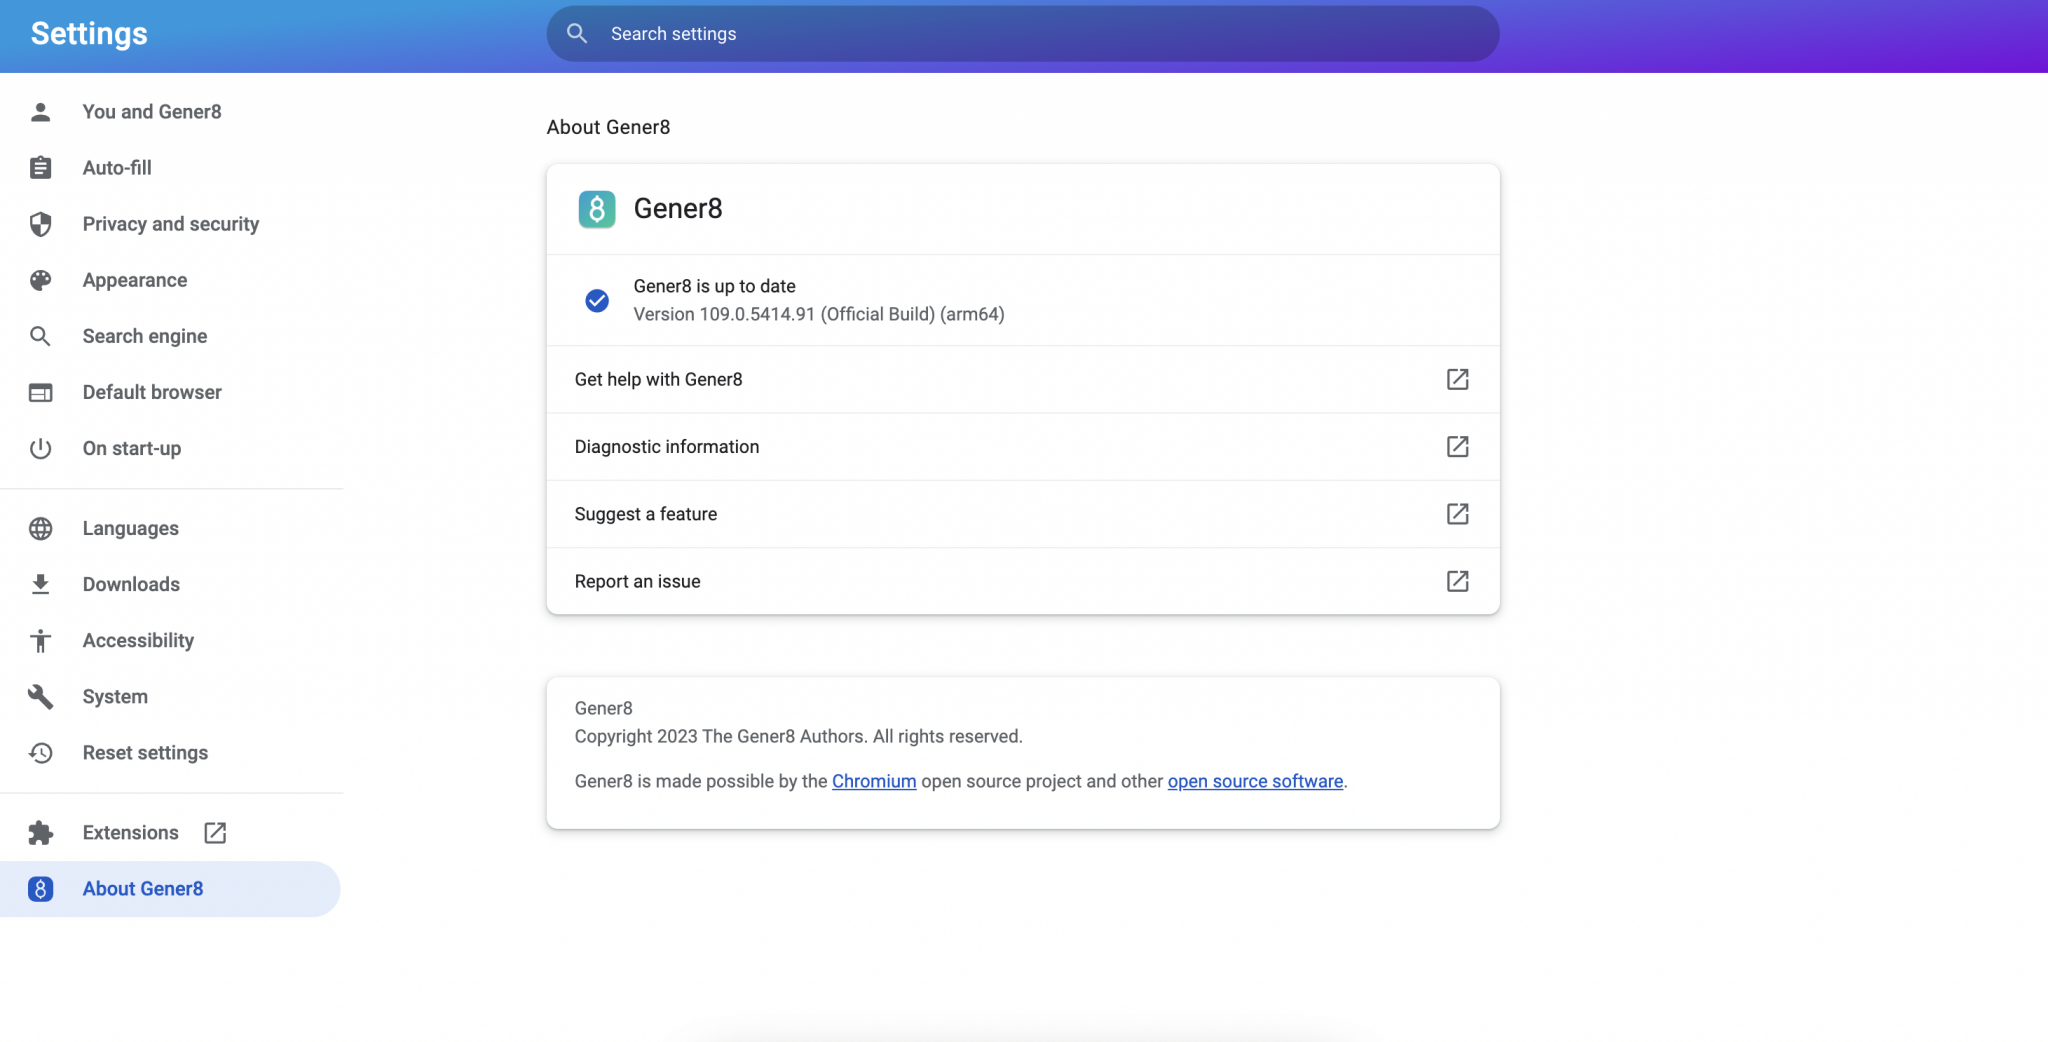The width and height of the screenshot is (2048, 1042).
Task: Click the Gener8 logo in the About card
Action: tap(596, 208)
